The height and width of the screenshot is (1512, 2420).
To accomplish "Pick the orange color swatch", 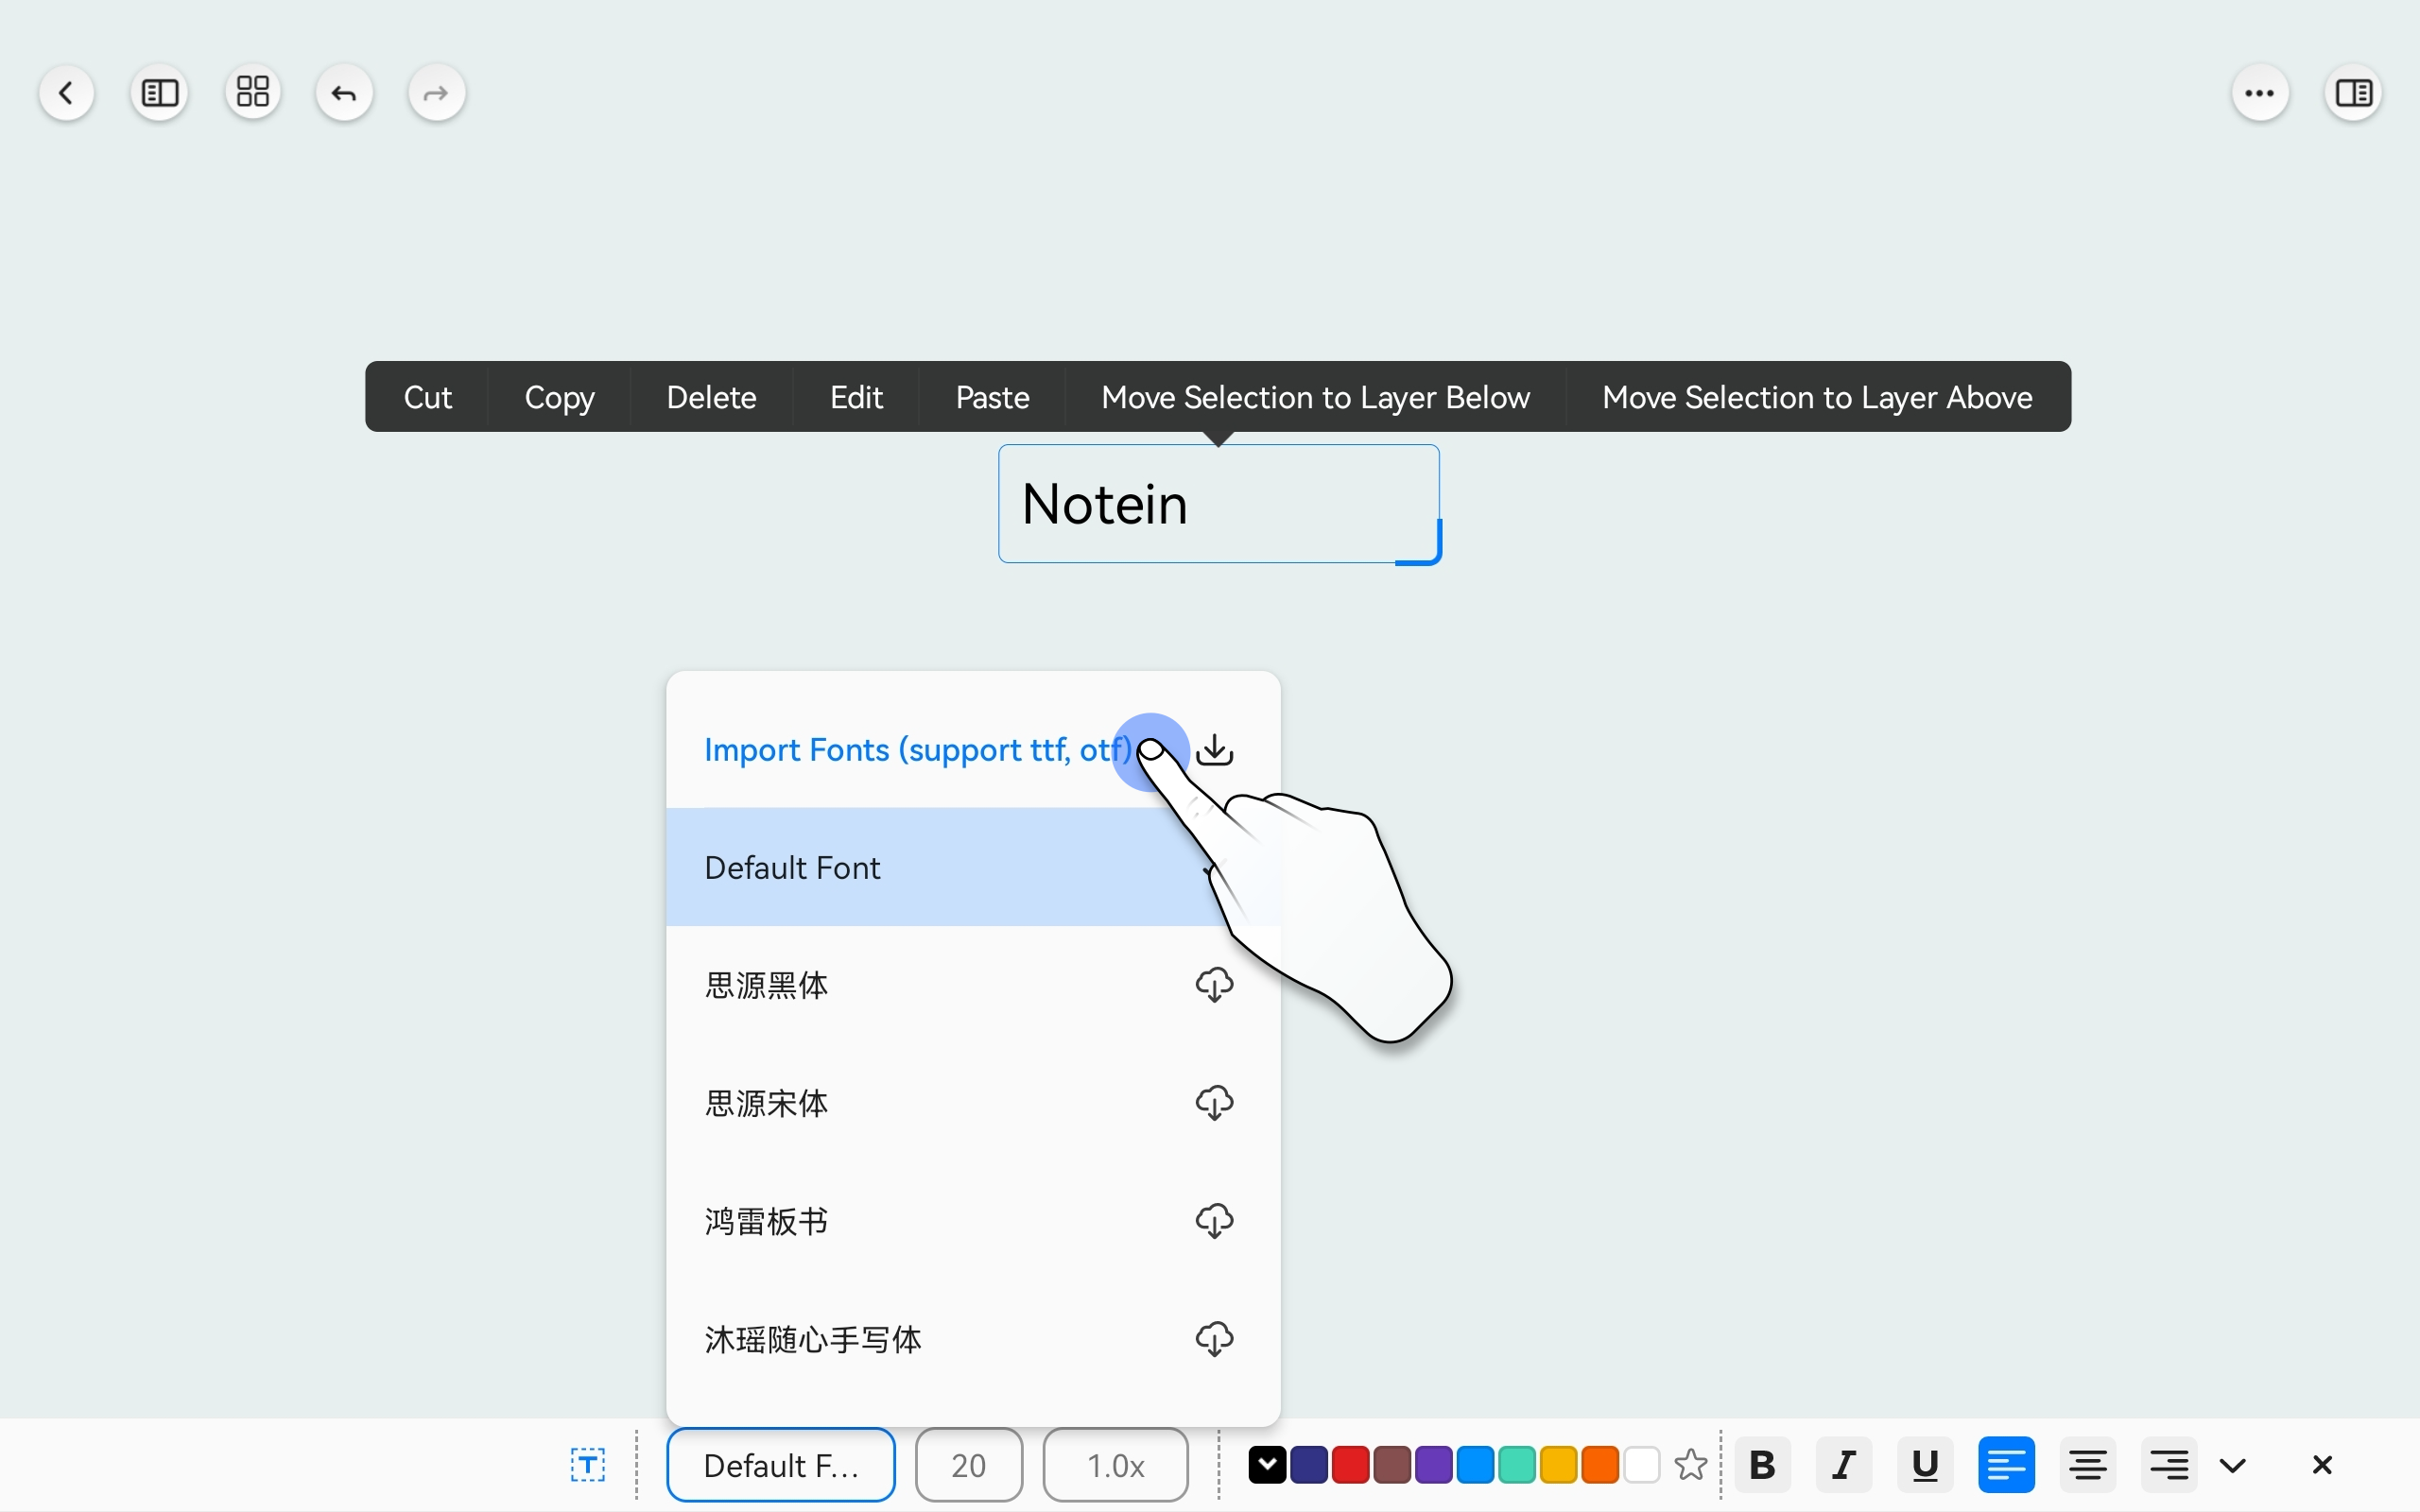I will pos(1600,1465).
